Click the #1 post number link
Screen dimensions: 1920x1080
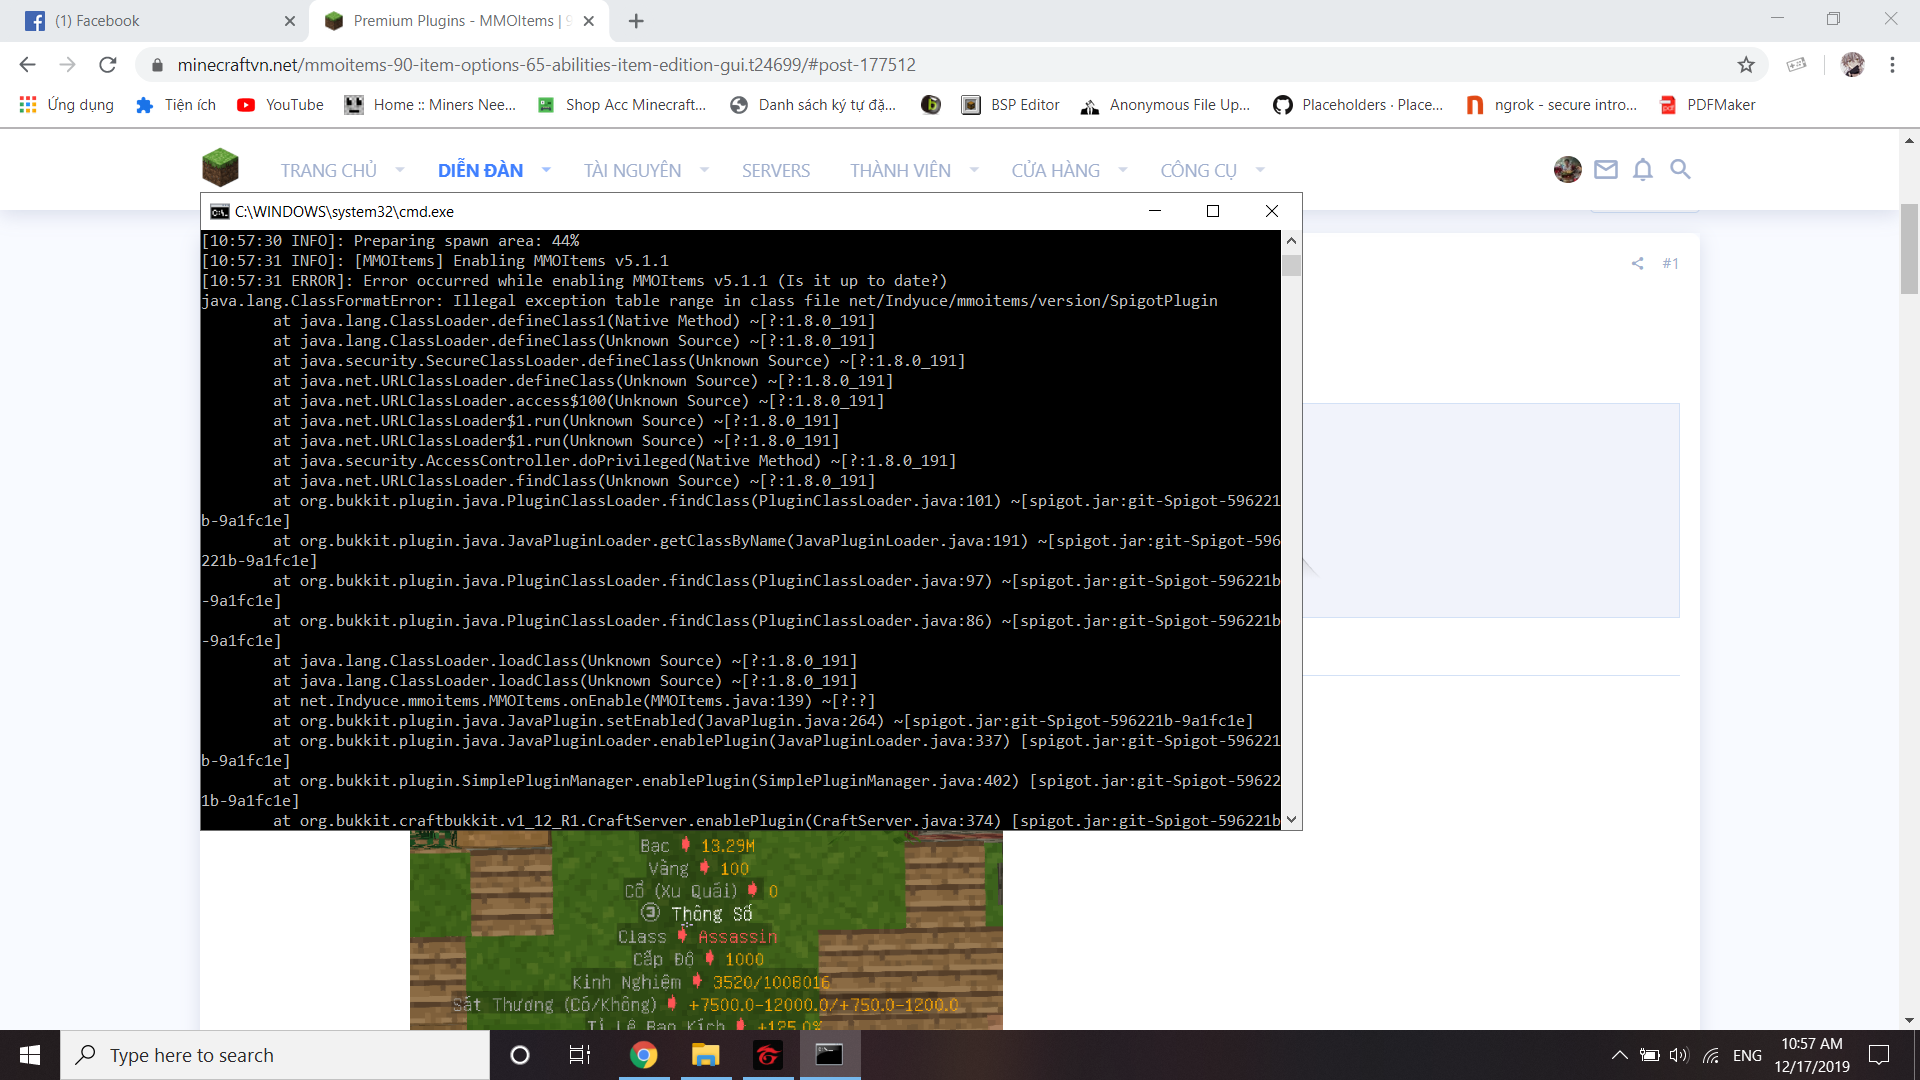tap(1670, 263)
